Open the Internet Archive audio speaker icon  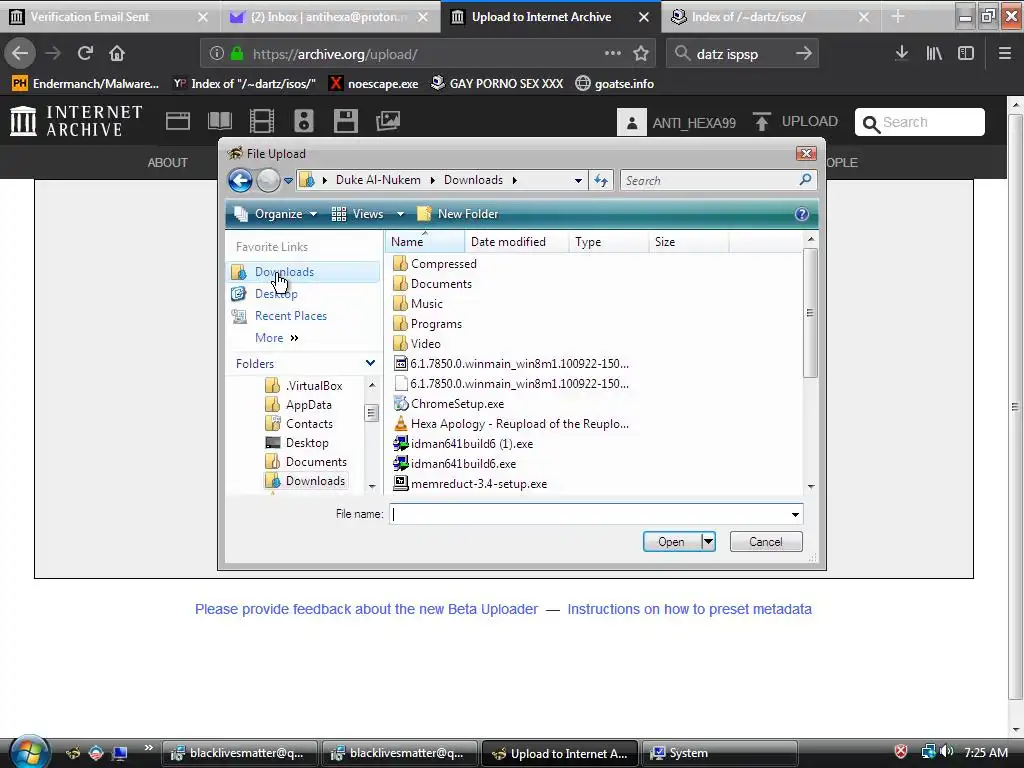click(x=304, y=121)
